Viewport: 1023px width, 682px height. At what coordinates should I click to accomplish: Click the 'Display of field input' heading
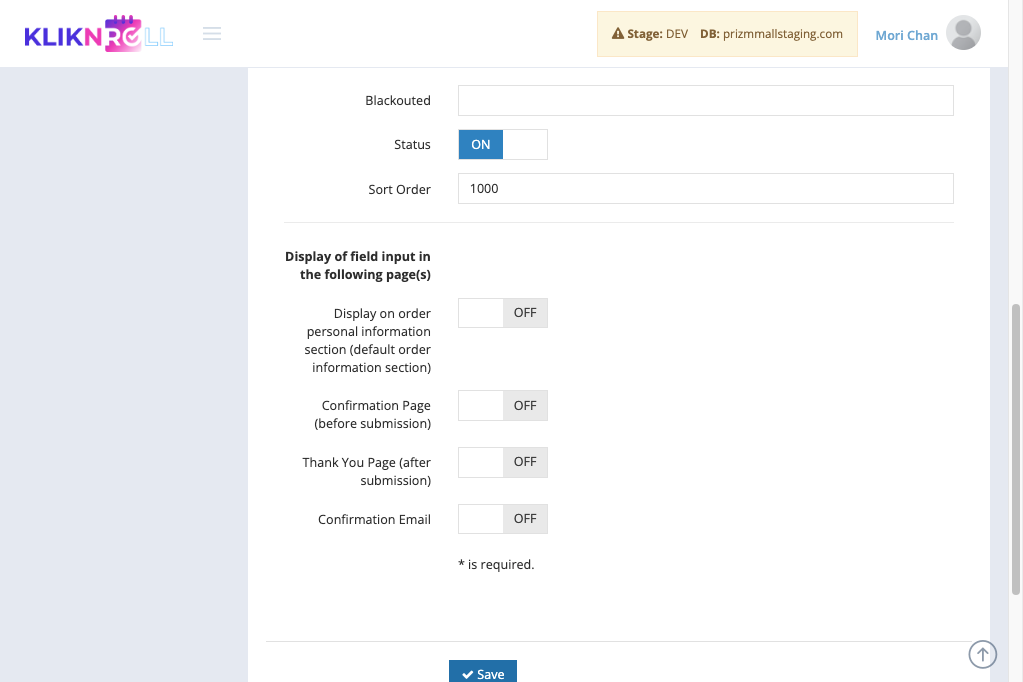point(358,266)
